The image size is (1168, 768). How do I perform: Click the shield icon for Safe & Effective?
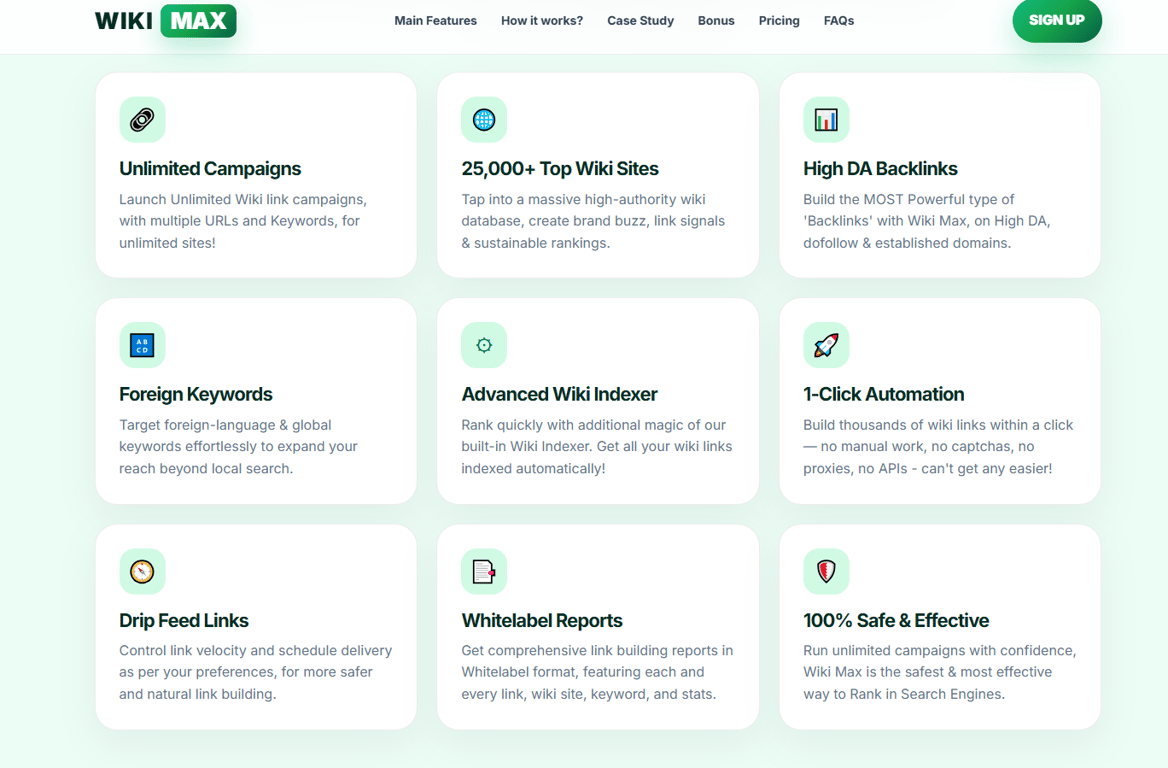(x=826, y=571)
